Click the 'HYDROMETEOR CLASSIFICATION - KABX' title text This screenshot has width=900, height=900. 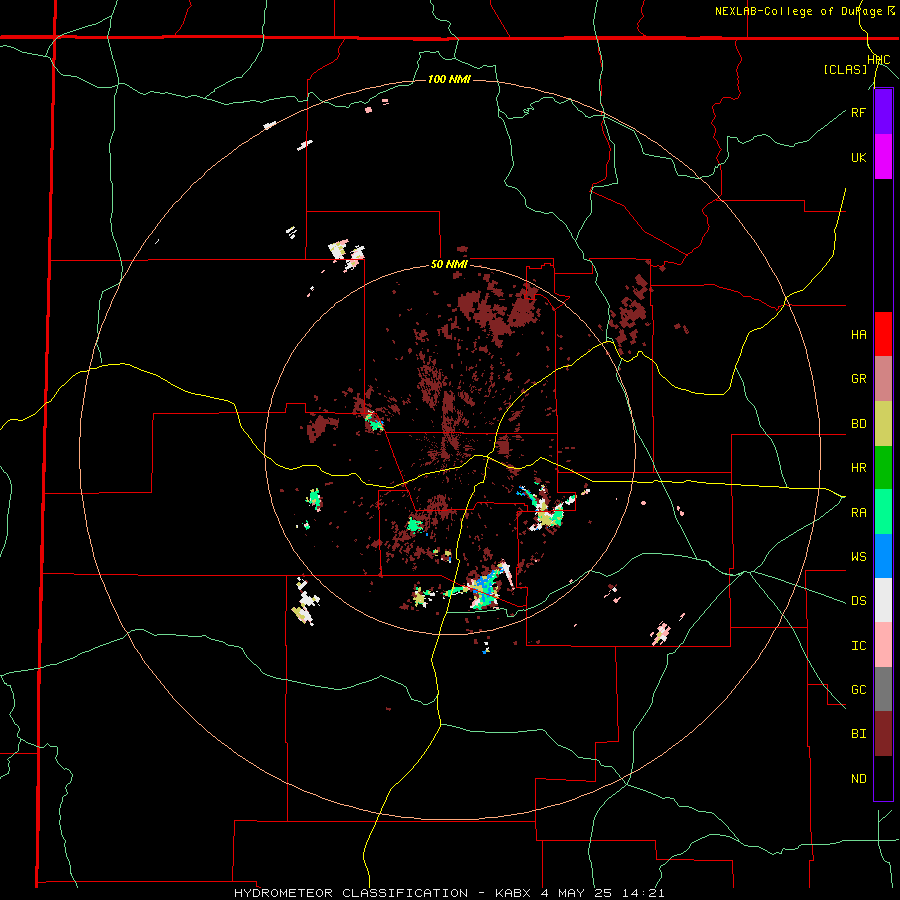(382, 893)
